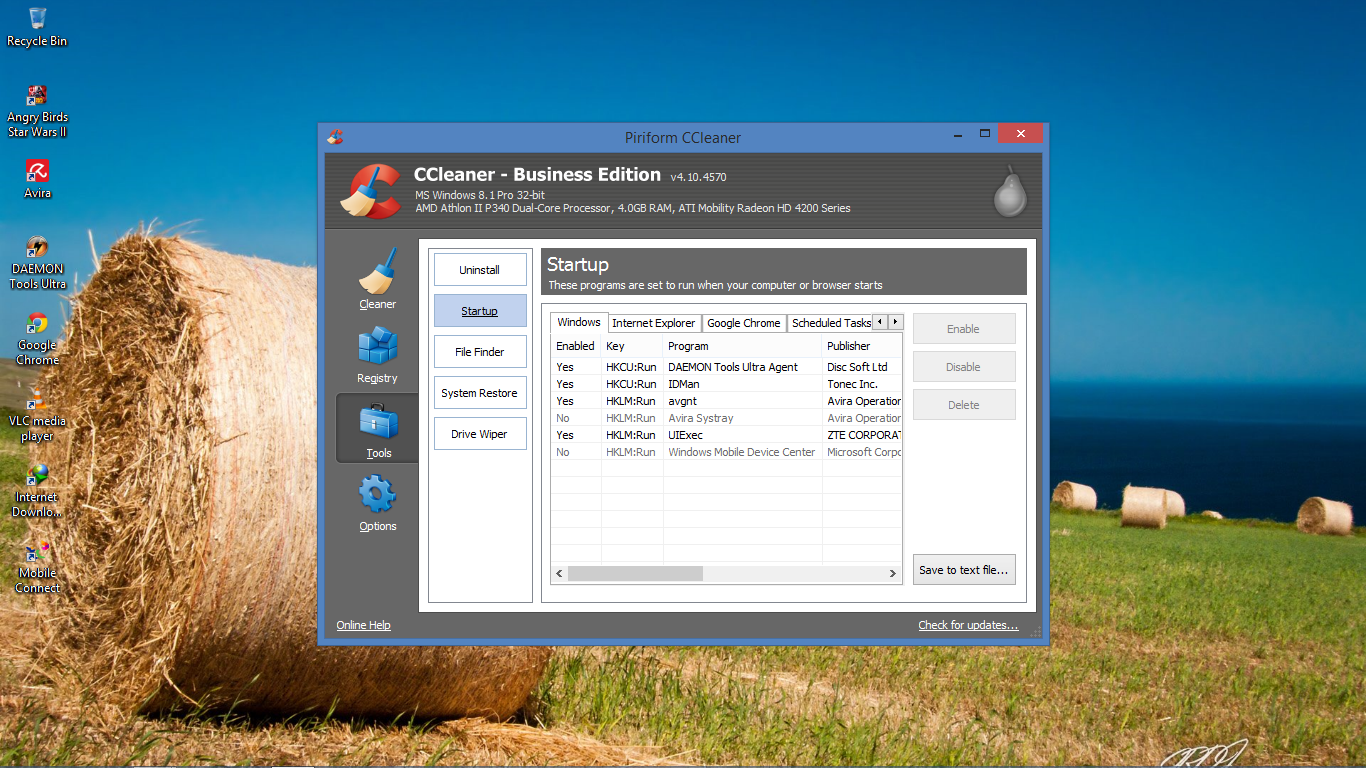This screenshot has width=1366, height=768.
Task: Launch the Mobile Connect desktop shortcut
Action: [37, 566]
